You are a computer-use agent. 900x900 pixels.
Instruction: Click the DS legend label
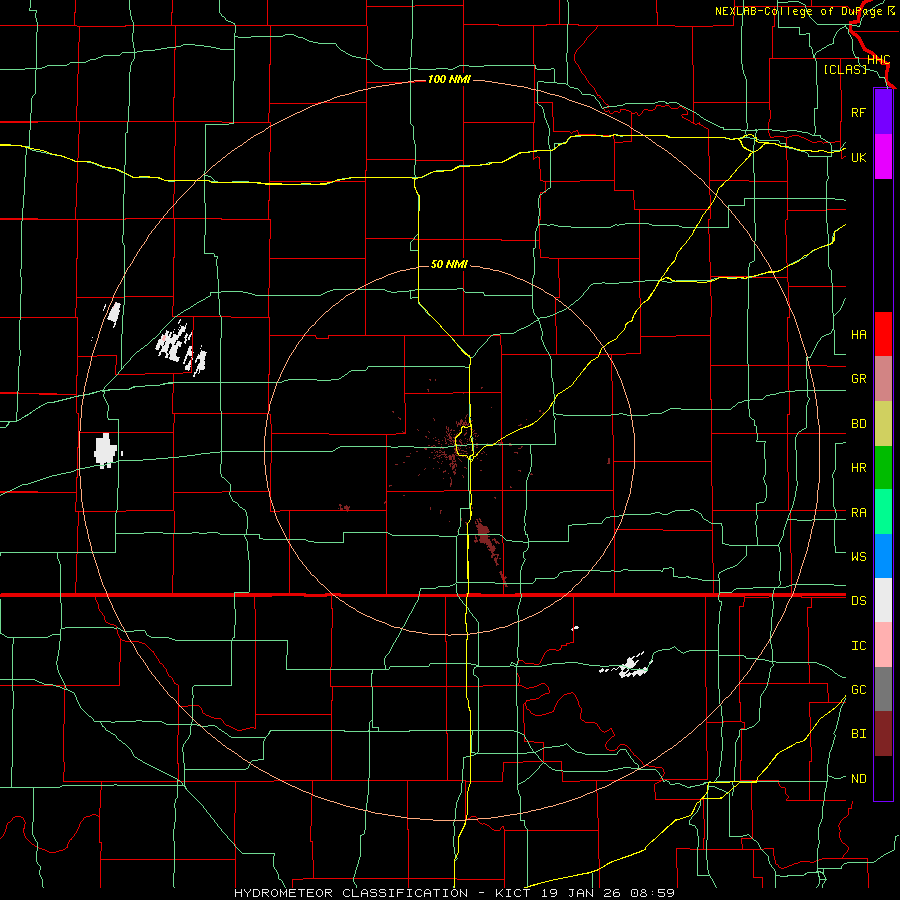858,601
